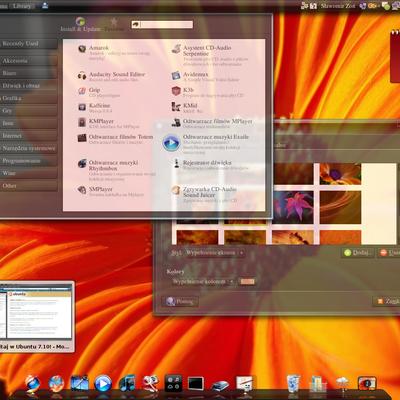
Task: Expand the Wypełnienie kolorem dropdown
Action: (x=203, y=282)
